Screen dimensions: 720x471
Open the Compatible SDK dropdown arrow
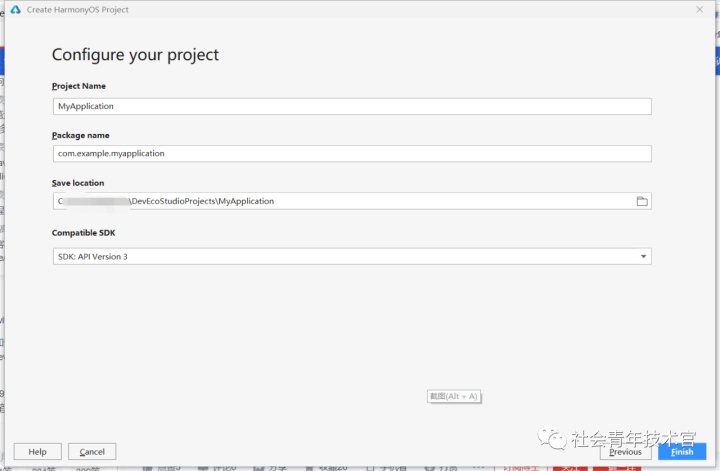point(643,257)
